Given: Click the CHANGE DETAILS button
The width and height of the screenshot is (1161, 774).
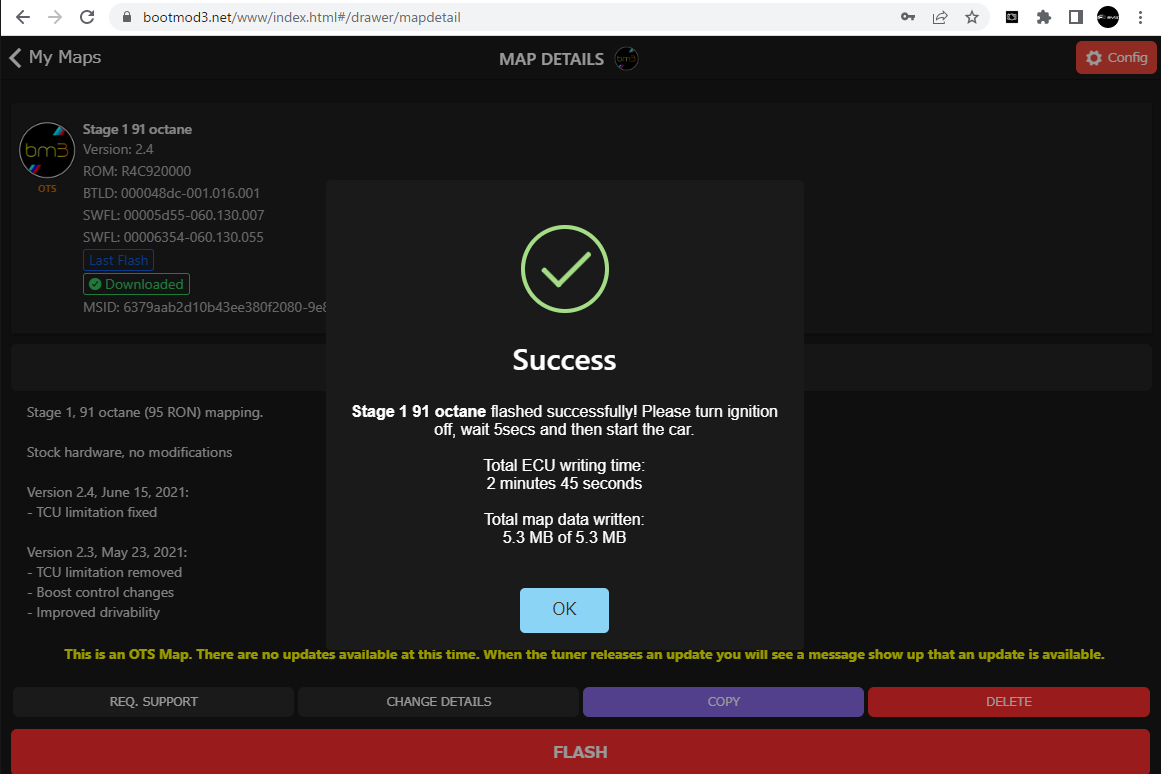Looking at the screenshot, I should tap(438, 701).
